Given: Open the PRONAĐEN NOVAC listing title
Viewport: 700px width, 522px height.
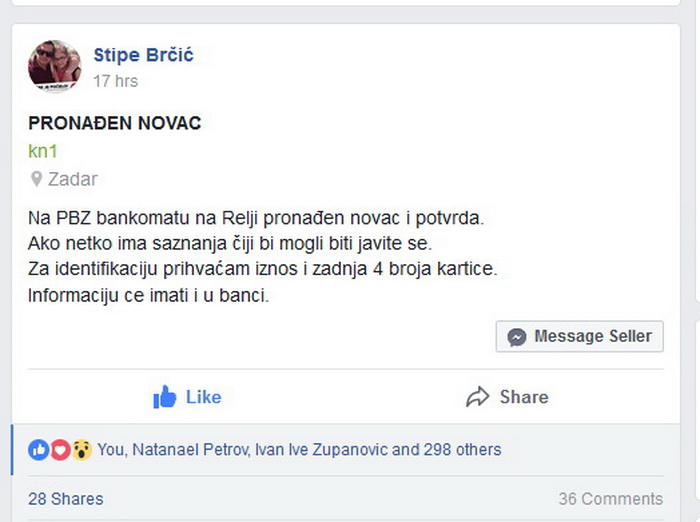Looking at the screenshot, I should pos(115,123).
